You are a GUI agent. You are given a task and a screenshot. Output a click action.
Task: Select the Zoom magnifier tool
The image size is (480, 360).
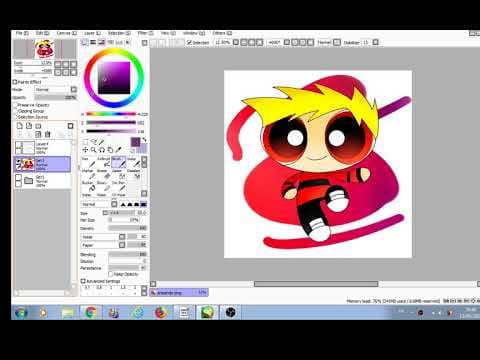tap(94, 150)
